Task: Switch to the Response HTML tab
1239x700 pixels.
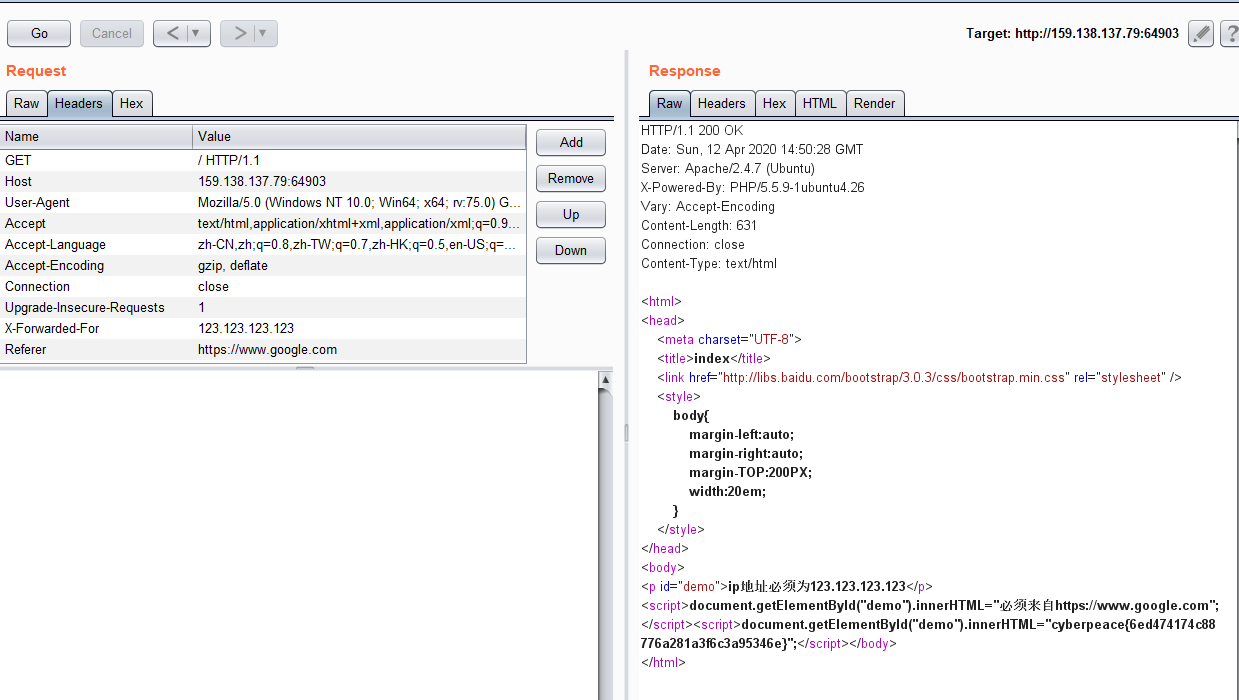Action: (x=820, y=103)
